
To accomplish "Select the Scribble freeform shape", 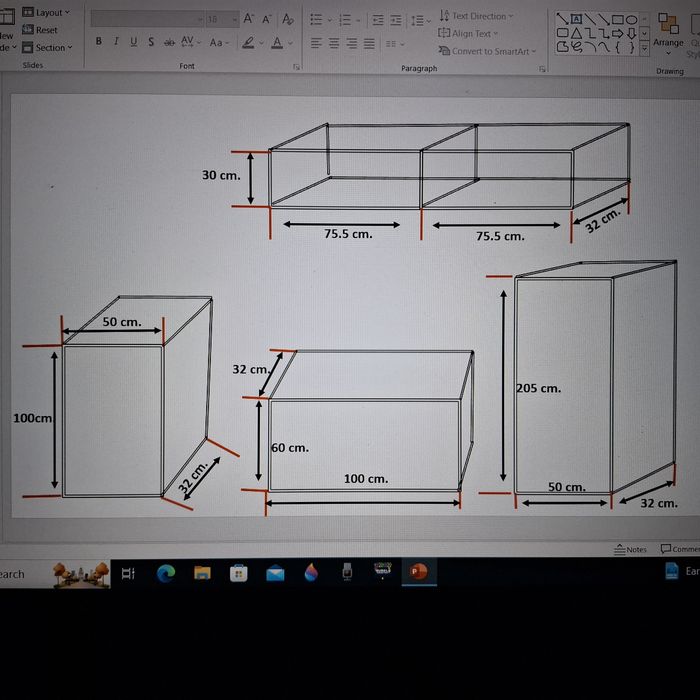I will coord(576,47).
